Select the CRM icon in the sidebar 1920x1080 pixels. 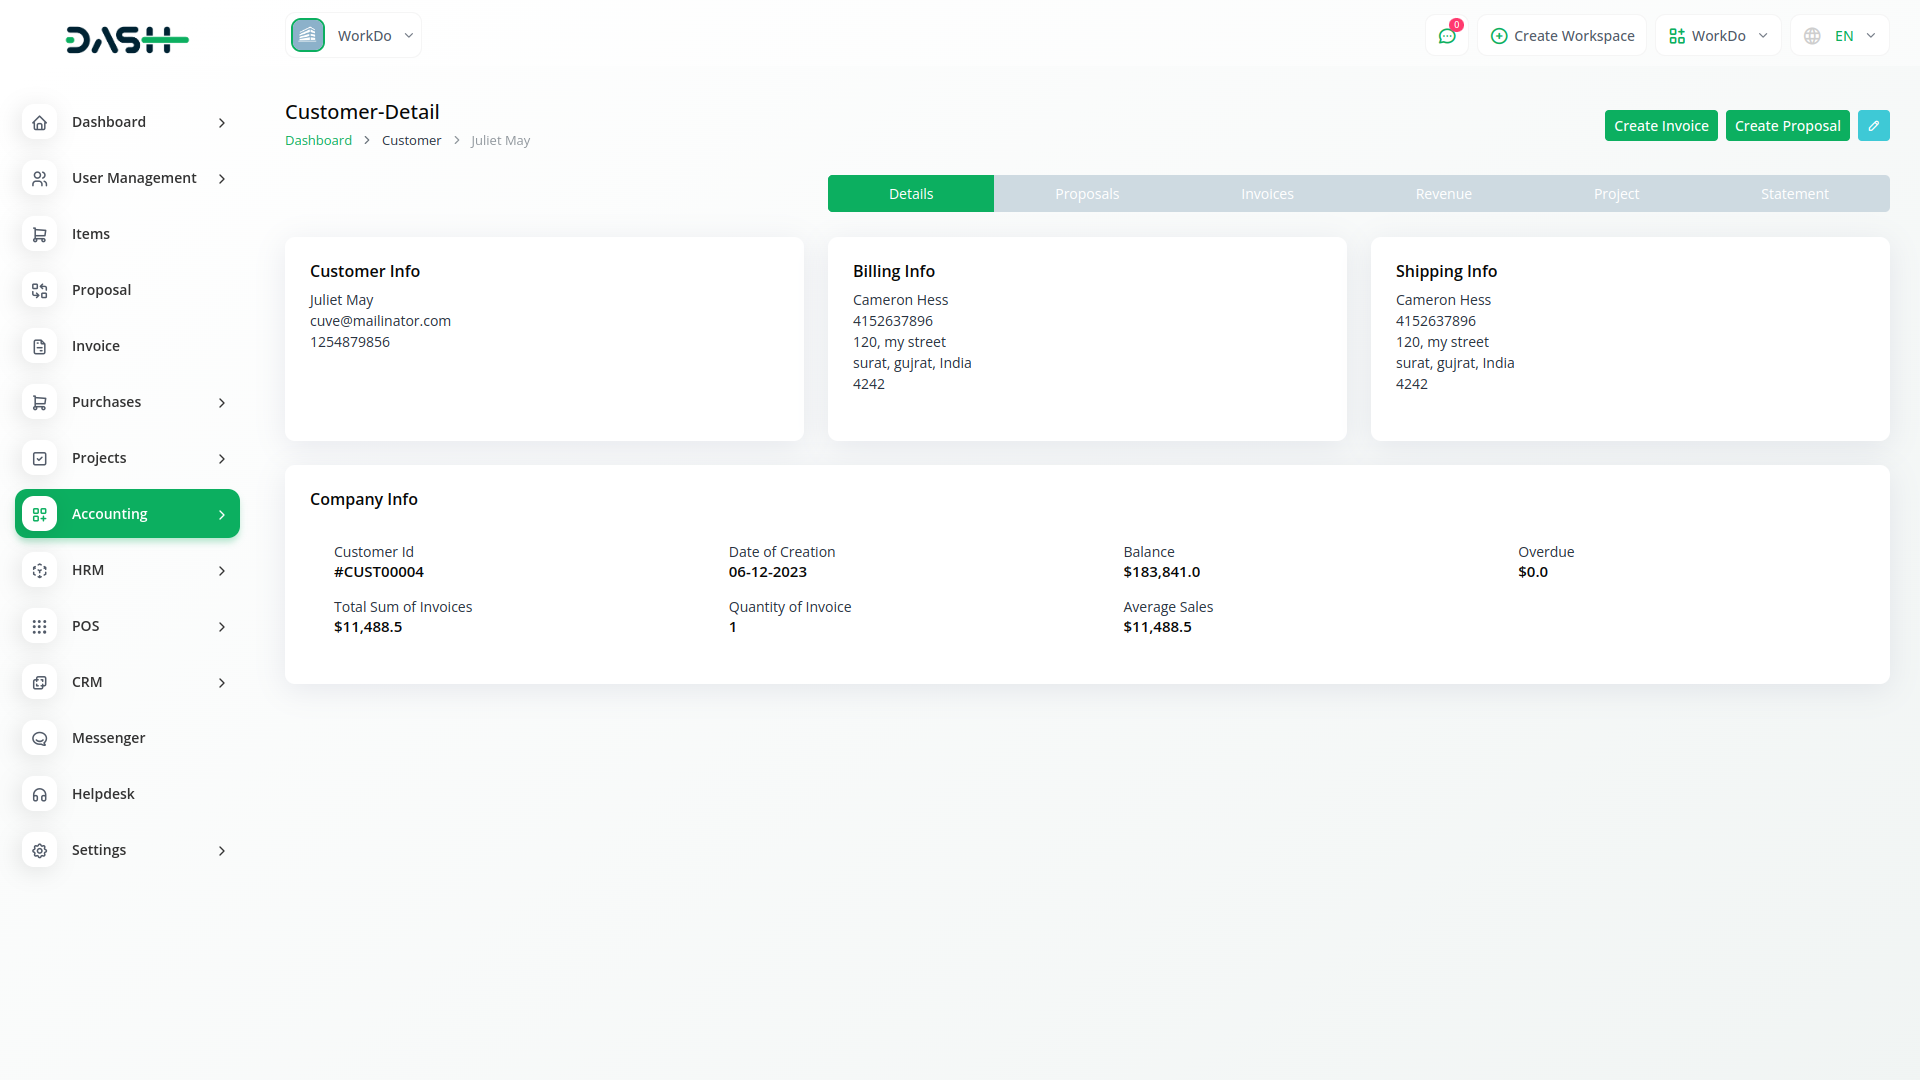[x=40, y=682]
